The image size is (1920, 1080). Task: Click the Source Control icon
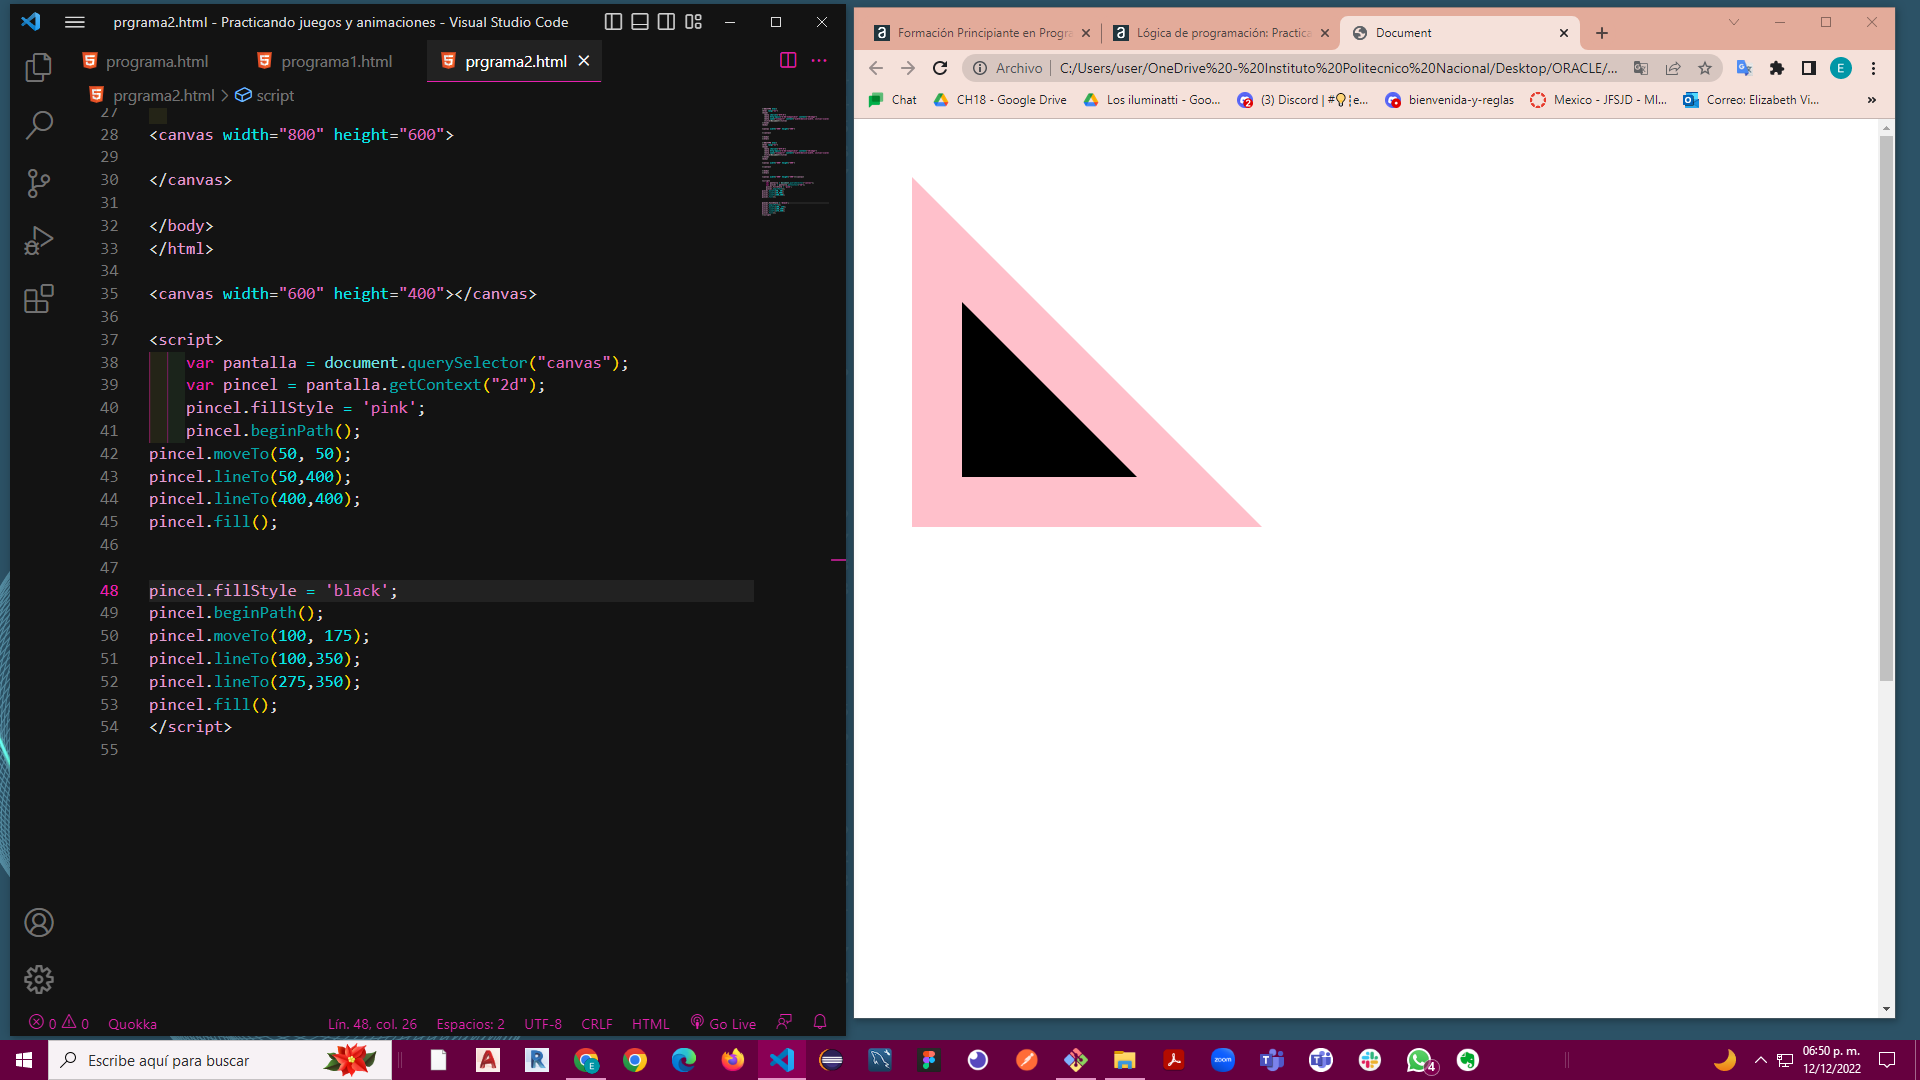tap(37, 182)
